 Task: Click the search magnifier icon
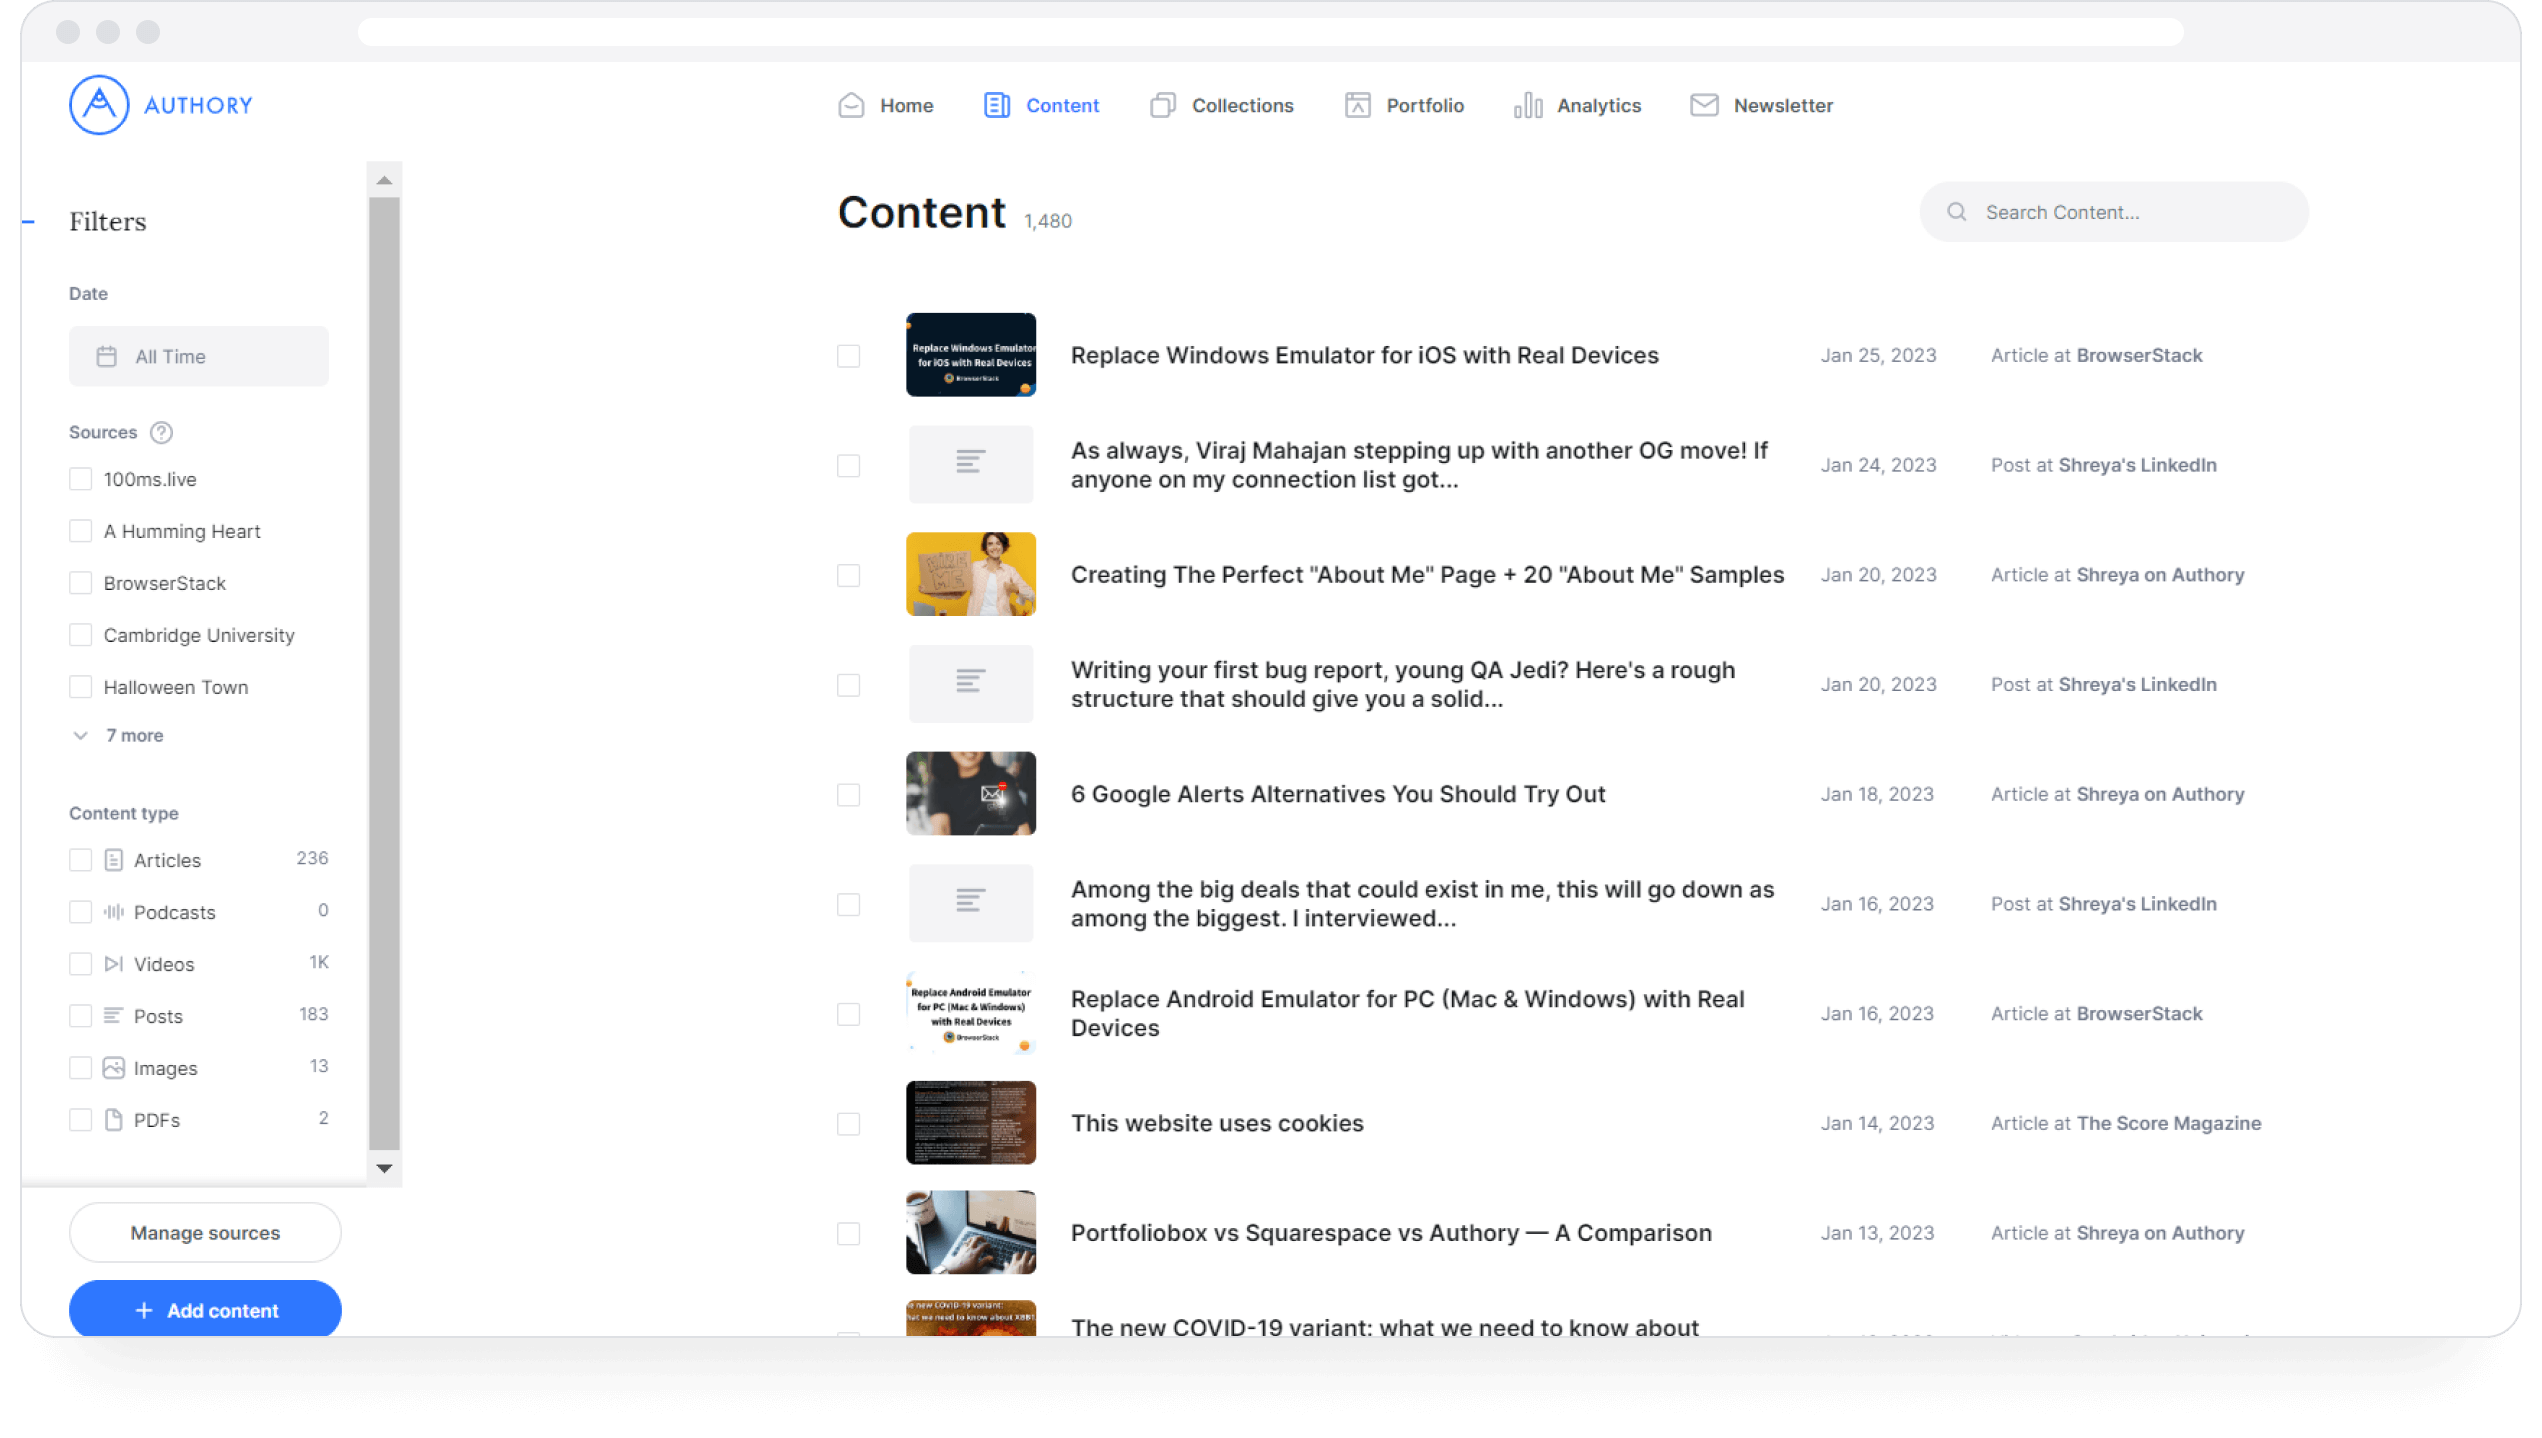1957,212
